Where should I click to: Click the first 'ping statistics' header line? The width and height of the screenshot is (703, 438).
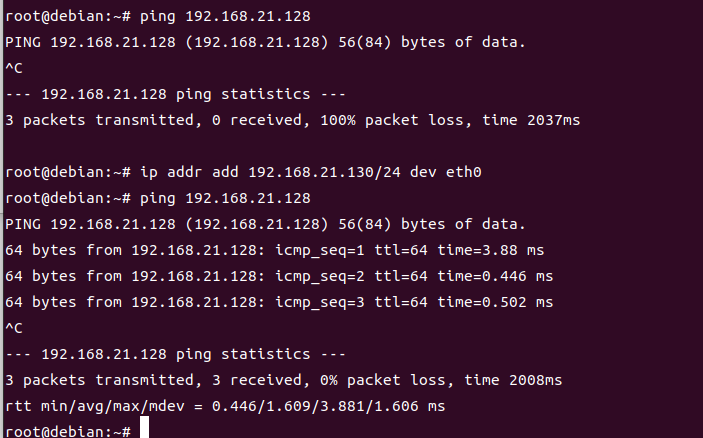pyautogui.click(x=175, y=95)
